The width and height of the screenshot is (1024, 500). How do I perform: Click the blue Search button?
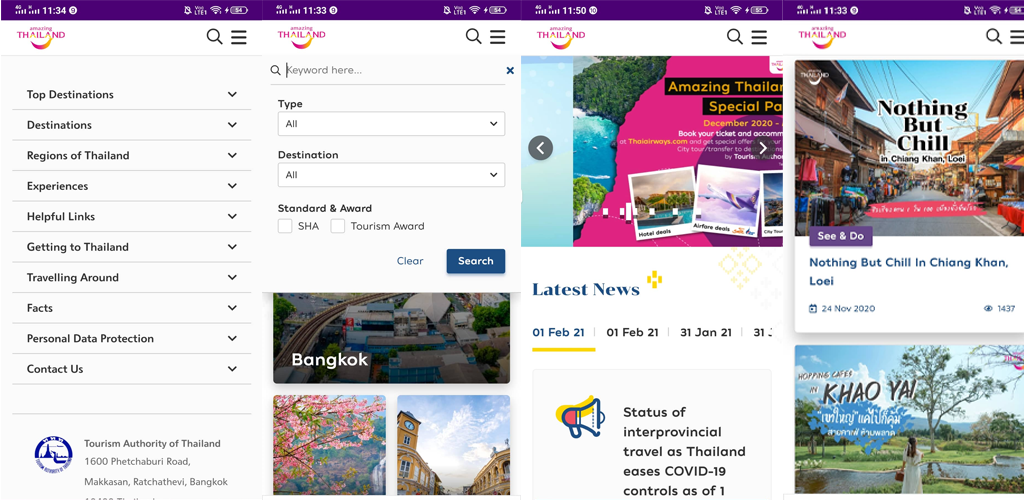(x=475, y=261)
